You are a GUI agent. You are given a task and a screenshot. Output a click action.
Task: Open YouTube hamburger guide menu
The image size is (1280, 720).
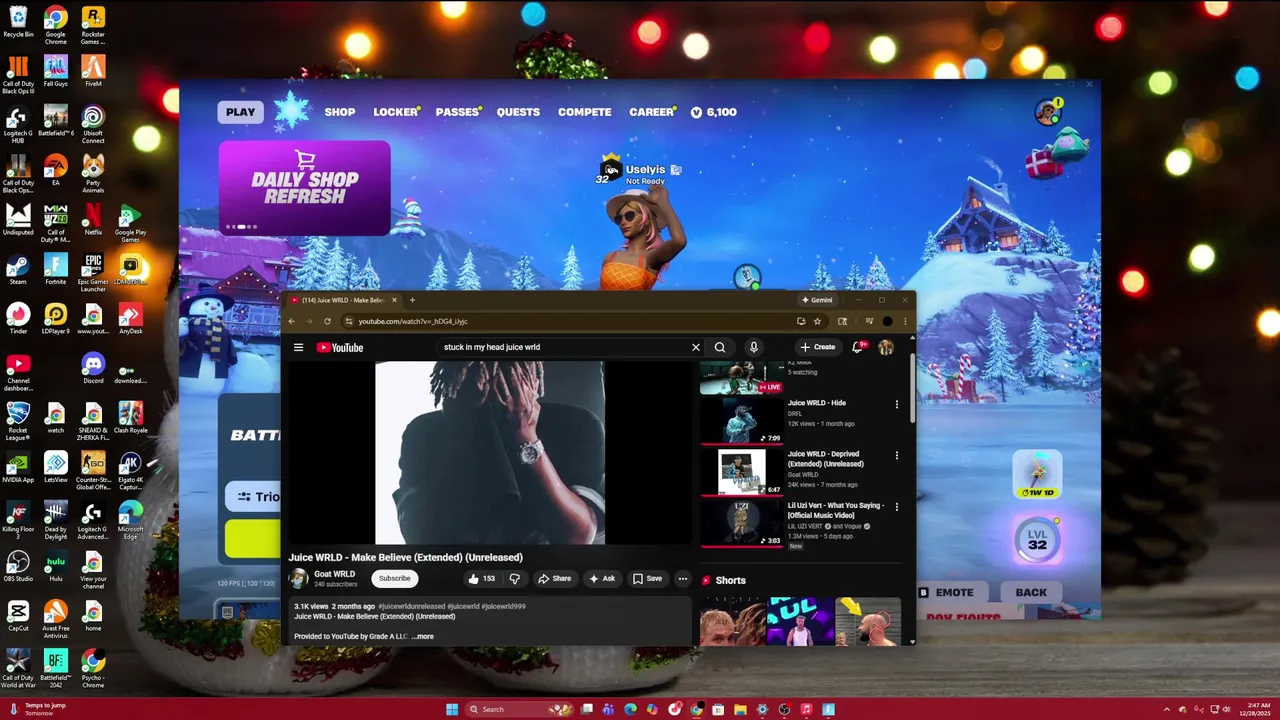(x=298, y=347)
